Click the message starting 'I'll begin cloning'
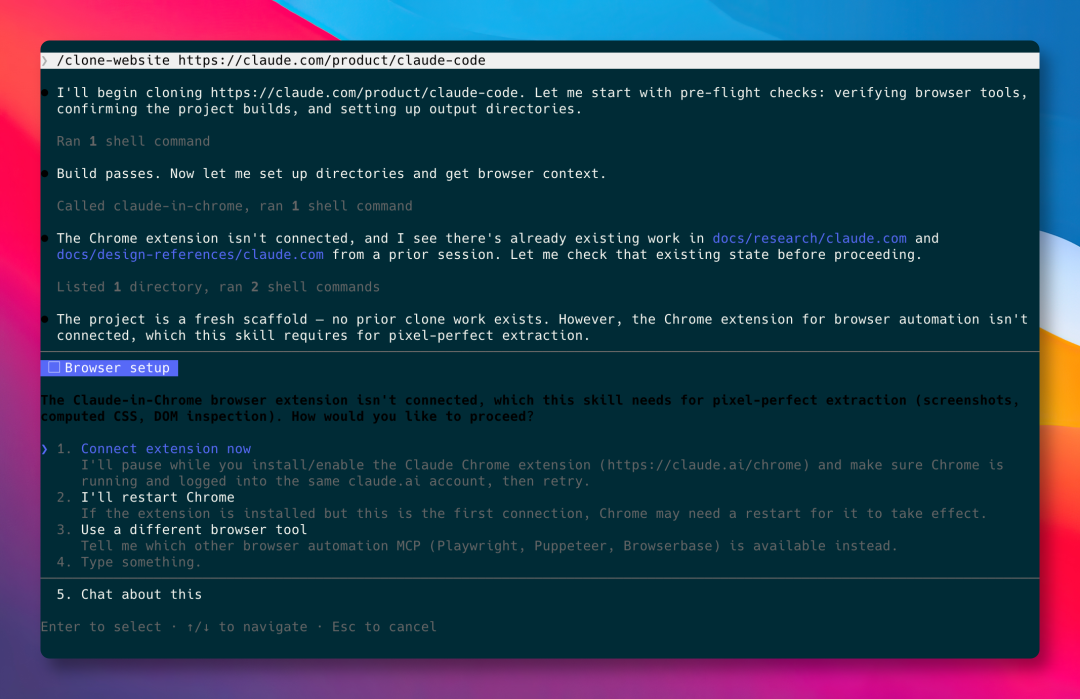This screenshot has width=1080, height=699. (542, 101)
